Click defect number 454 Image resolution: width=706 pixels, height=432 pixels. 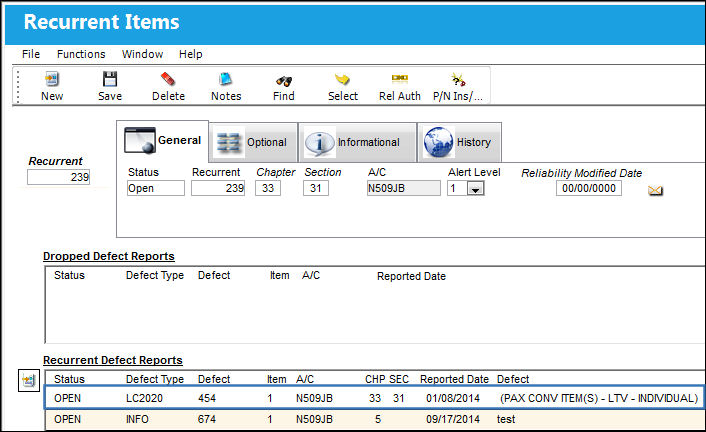pos(207,398)
